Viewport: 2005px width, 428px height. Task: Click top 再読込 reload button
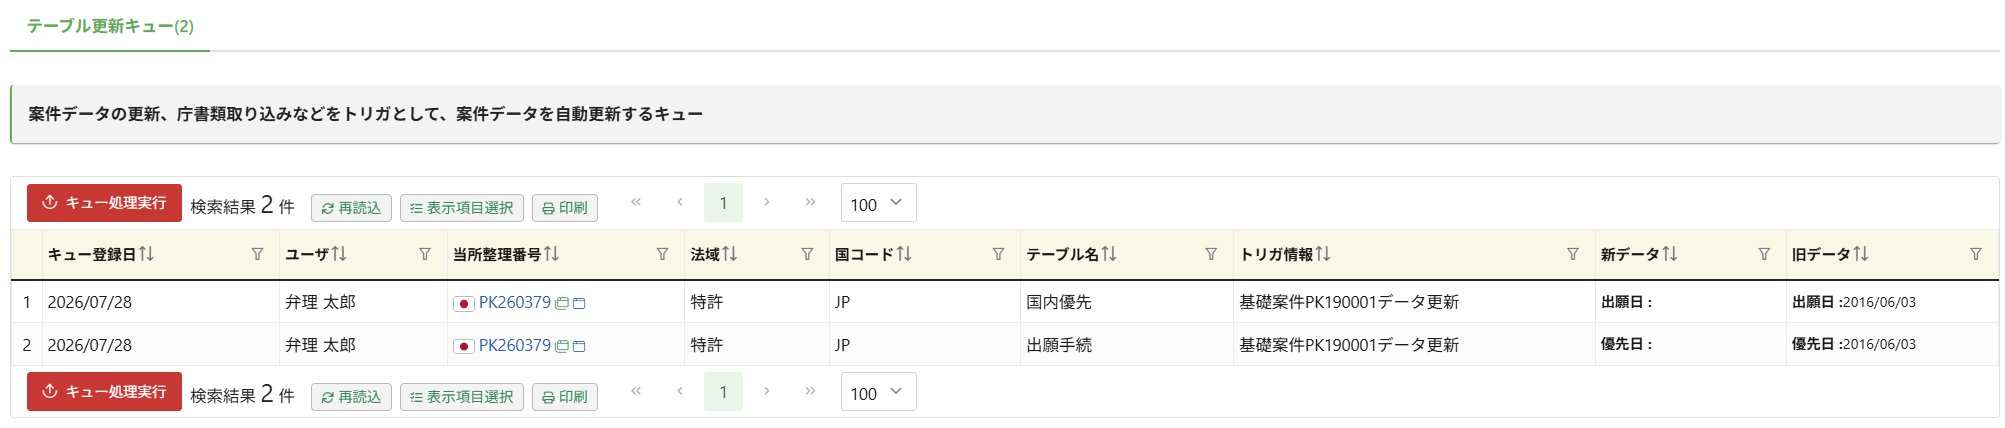click(x=351, y=208)
